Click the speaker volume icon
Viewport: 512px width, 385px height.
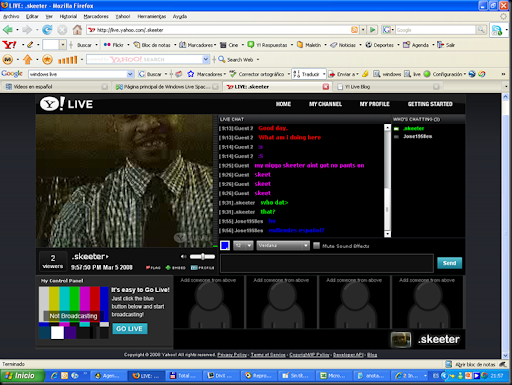pos(183,256)
